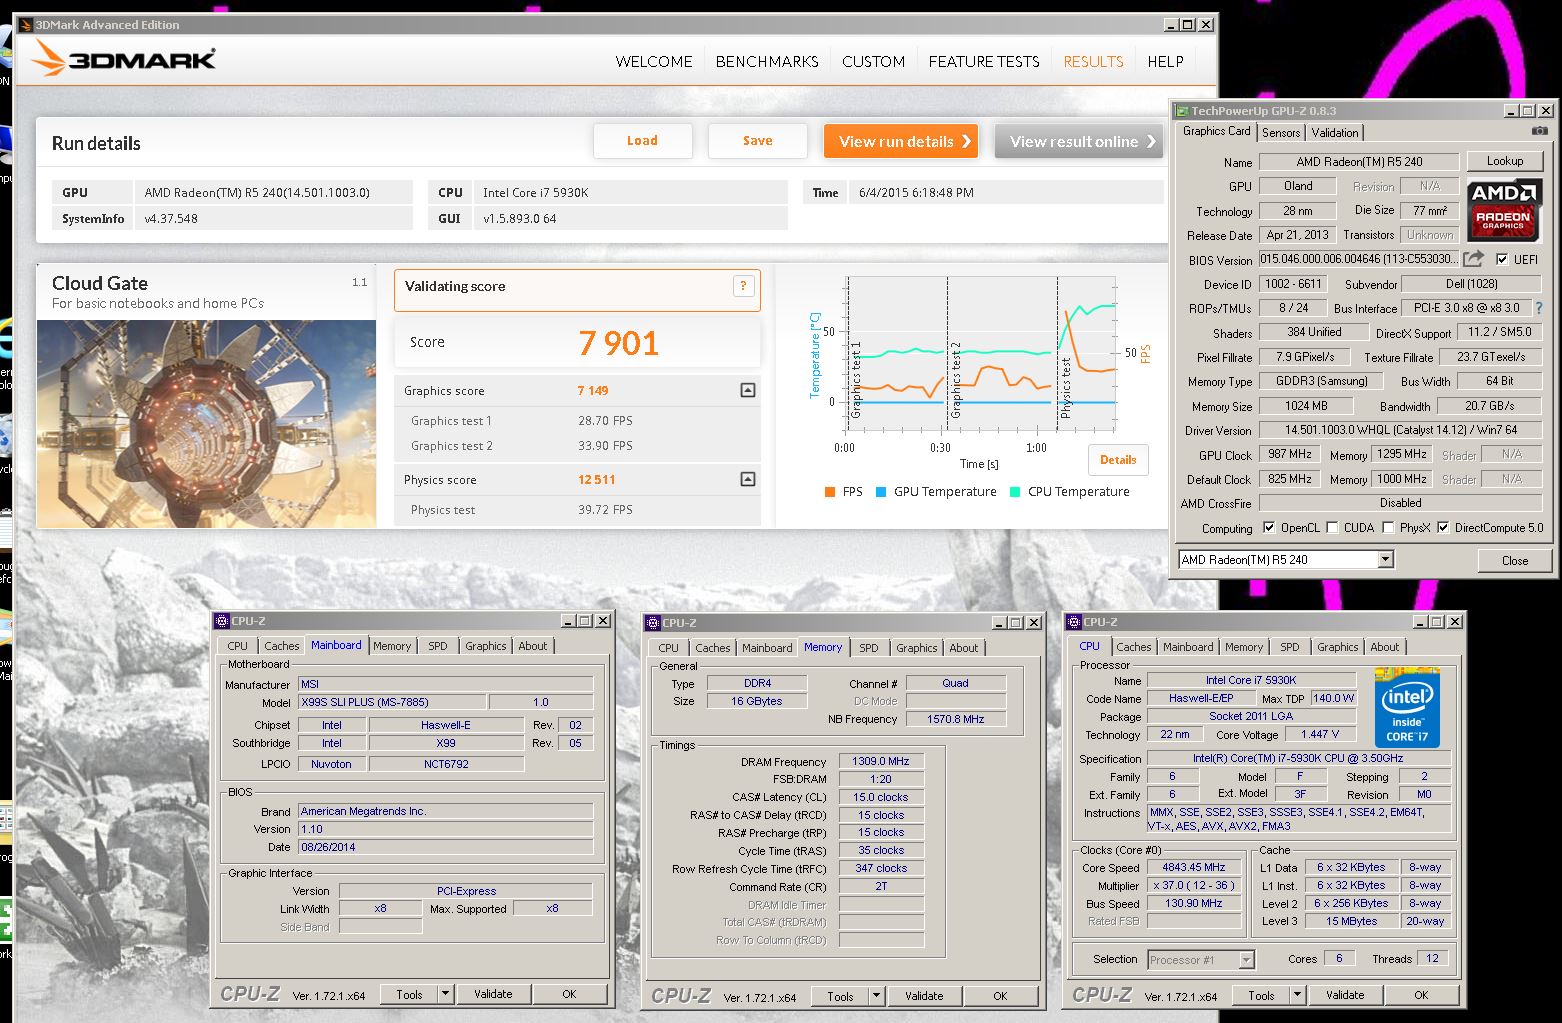Open the BENCHMARKS tab in 3DMark
Viewport: 1562px width, 1023px height.
(767, 61)
